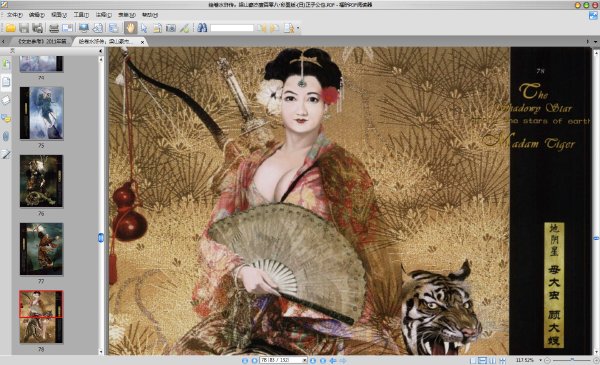Click the Save floppy disk icon
Screen dimensions: 600x365
(x=24, y=28)
